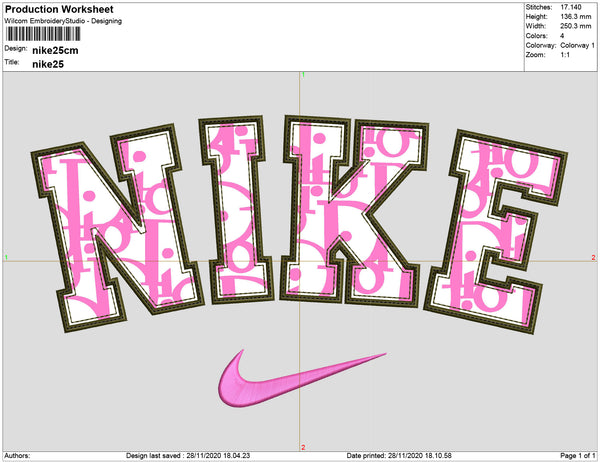Click the Height: label
This screenshot has width=600, height=462.
pos(536,17)
